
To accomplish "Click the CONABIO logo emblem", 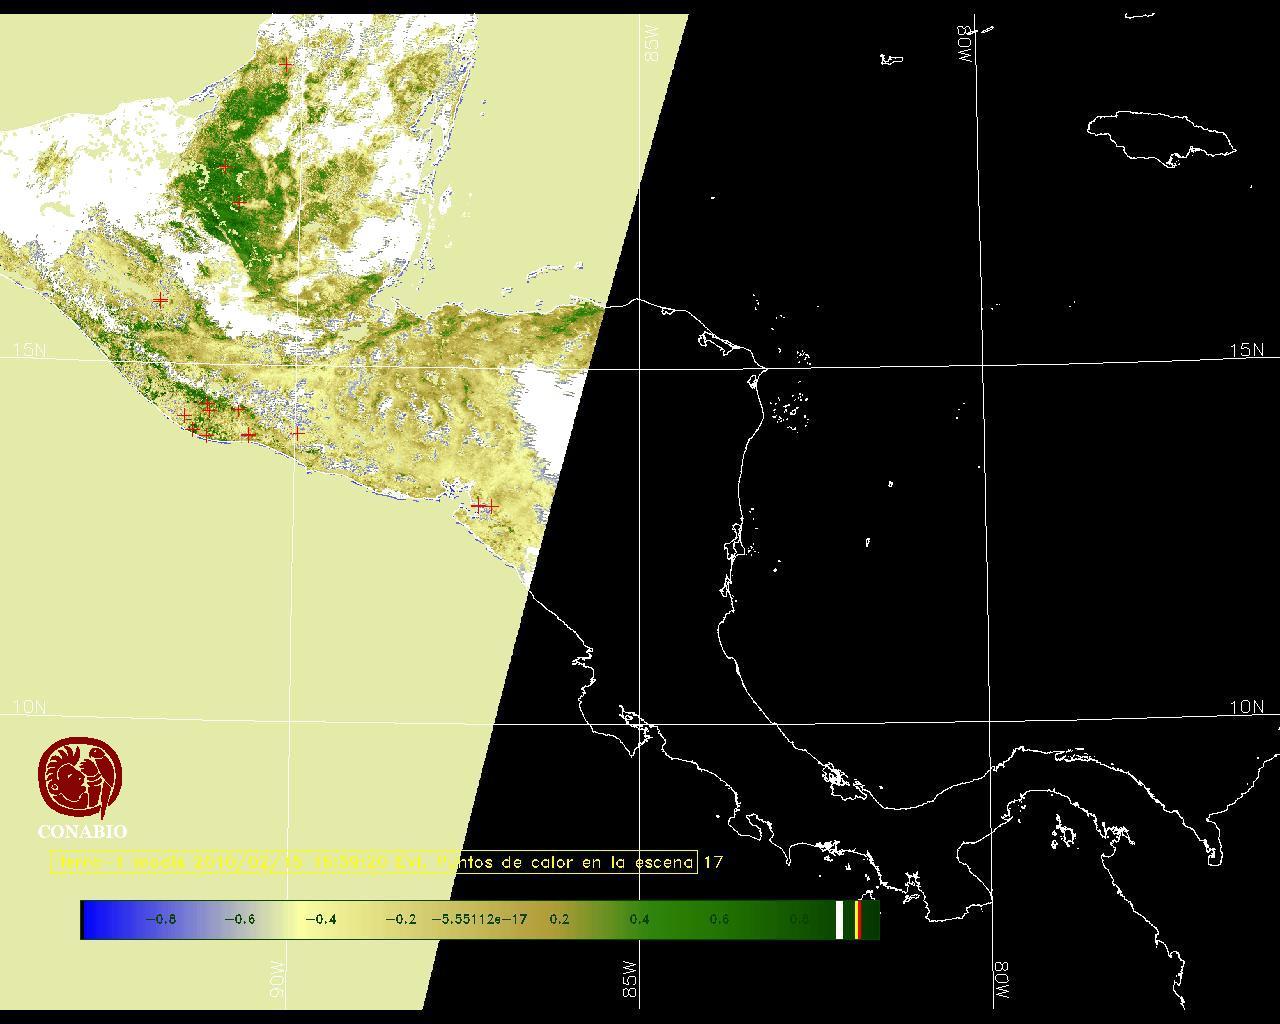I will point(81,777).
